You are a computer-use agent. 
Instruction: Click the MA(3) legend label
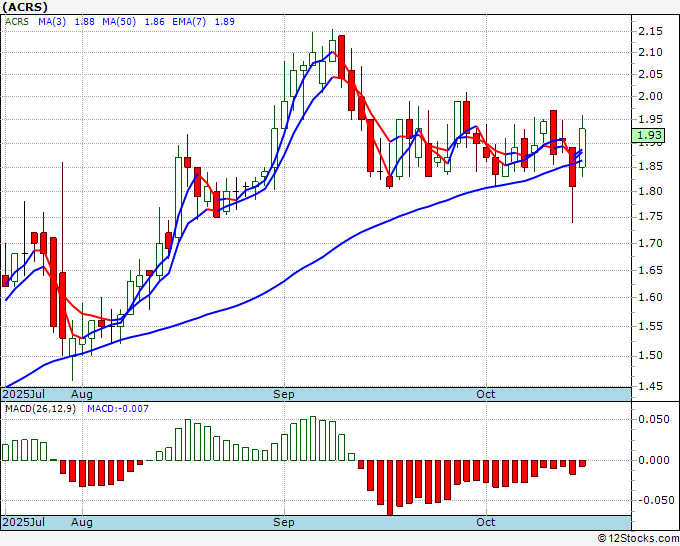52,22
